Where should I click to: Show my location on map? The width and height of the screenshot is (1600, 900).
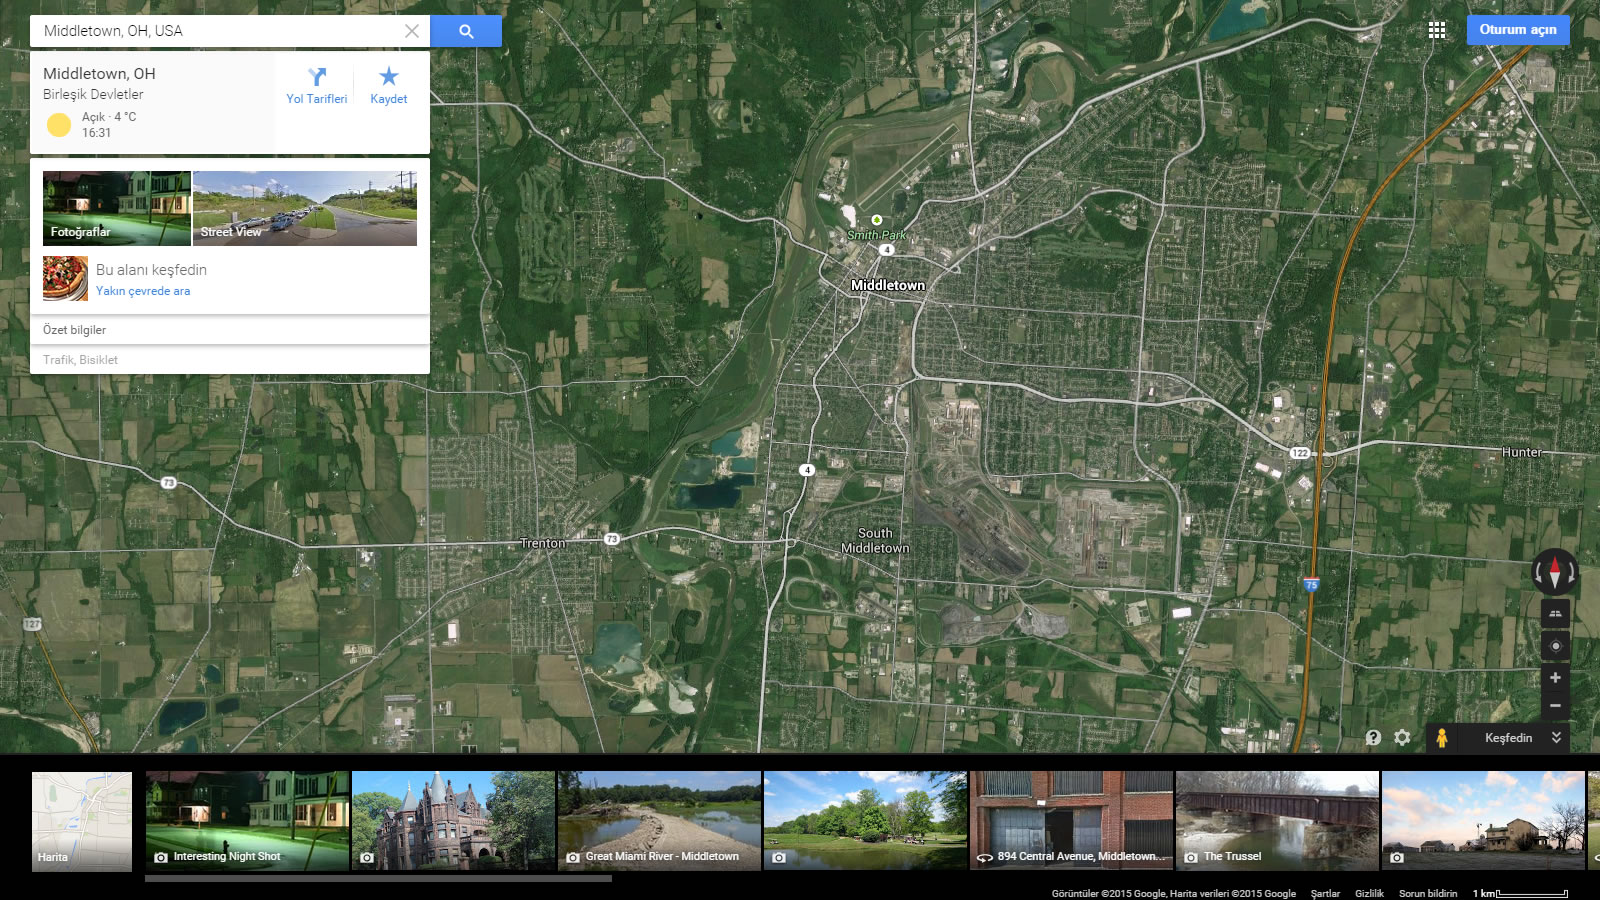click(1554, 646)
